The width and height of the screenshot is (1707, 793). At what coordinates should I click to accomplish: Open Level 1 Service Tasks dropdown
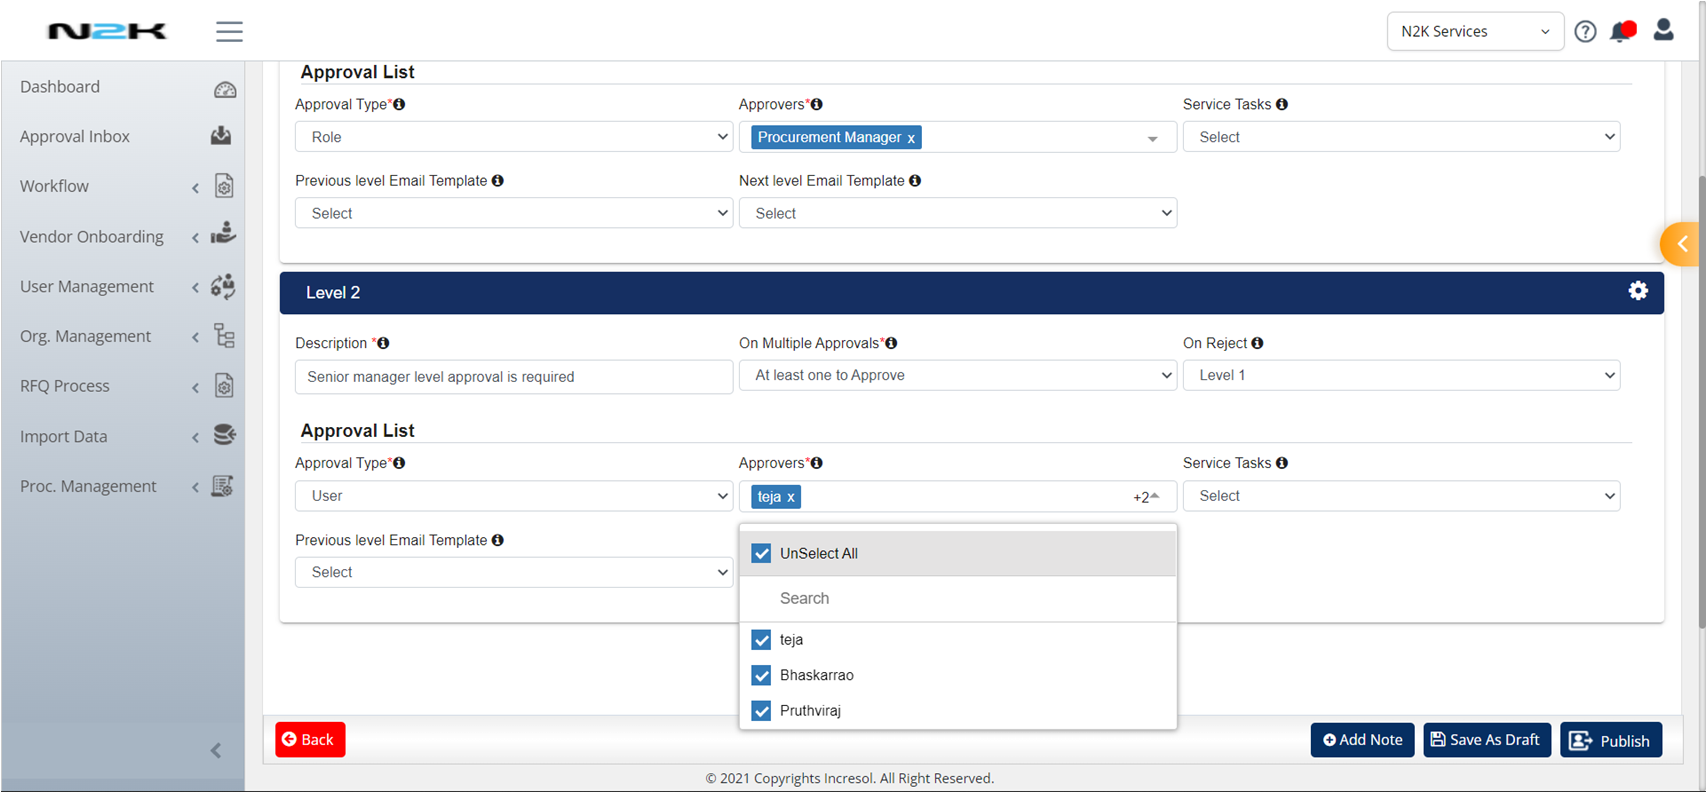tap(1401, 137)
